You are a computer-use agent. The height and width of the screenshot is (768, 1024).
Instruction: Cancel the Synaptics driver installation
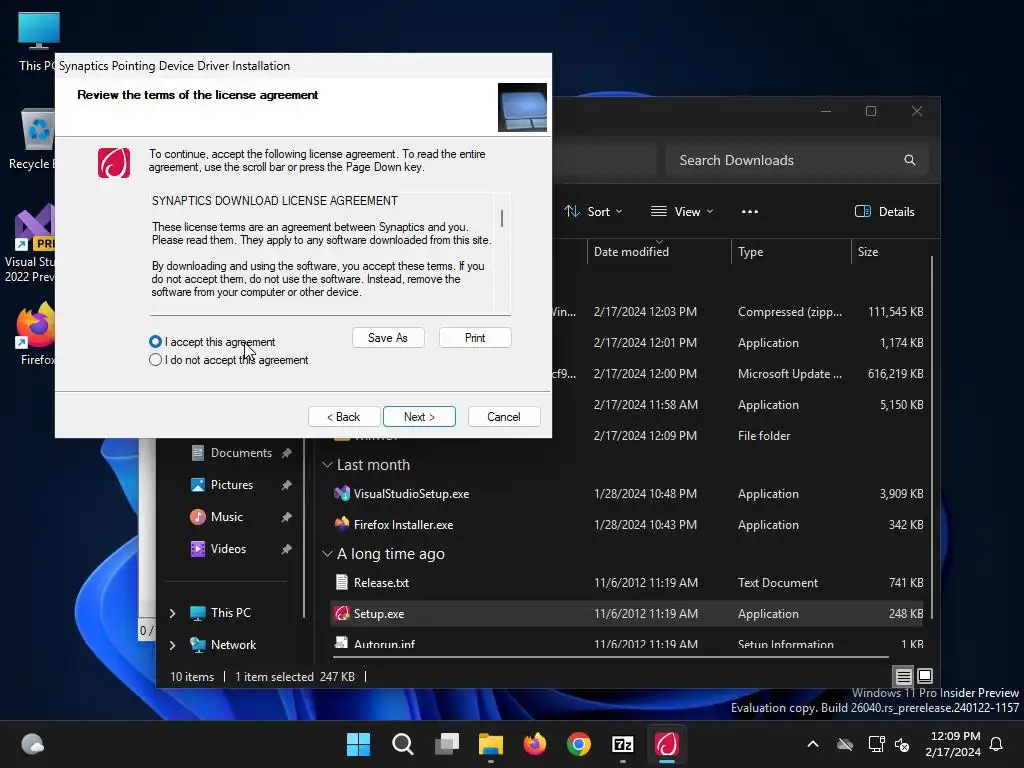point(504,417)
